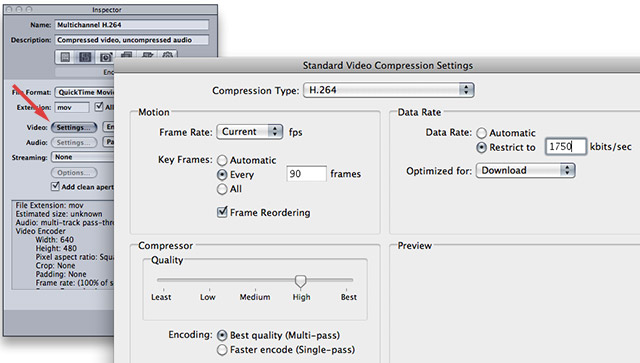Click the key frames 90 frames field
This screenshot has height=363, width=640.
click(x=306, y=174)
